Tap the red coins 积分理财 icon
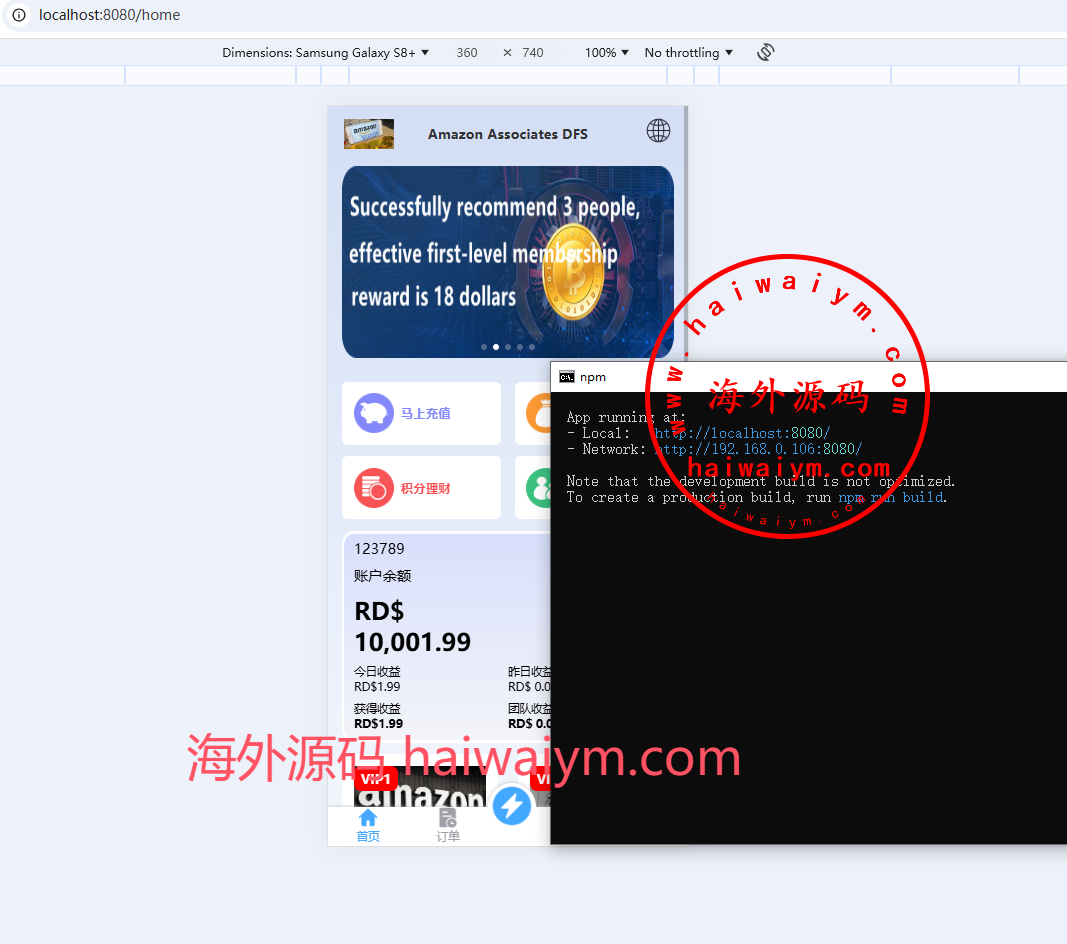 (x=374, y=488)
